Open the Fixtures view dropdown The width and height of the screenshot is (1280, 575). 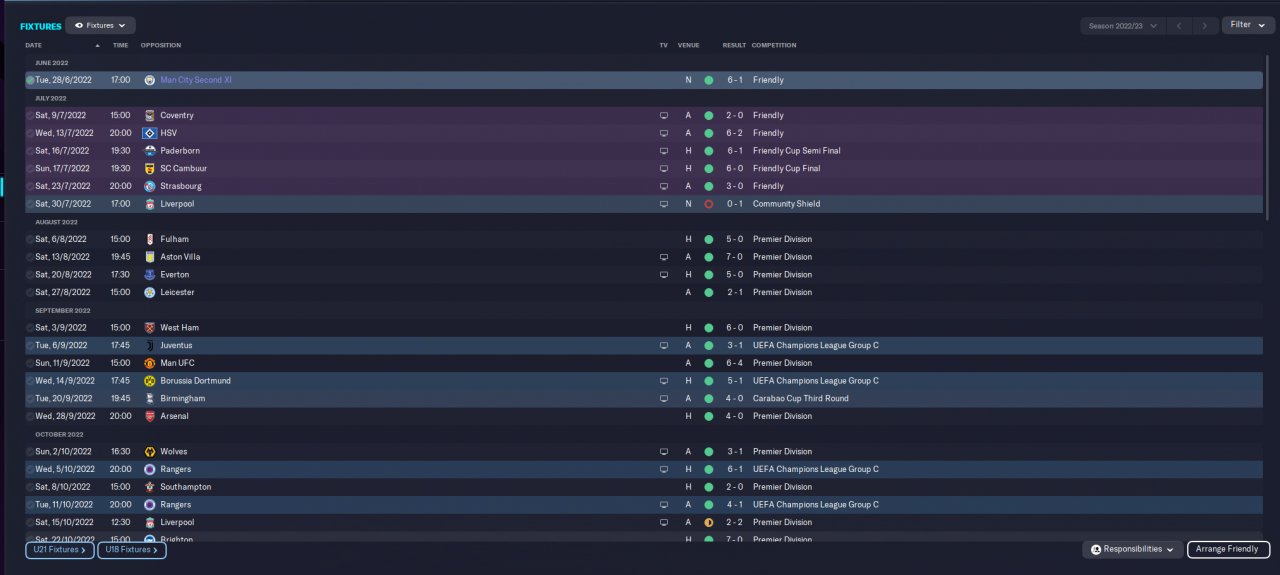tap(100, 25)
